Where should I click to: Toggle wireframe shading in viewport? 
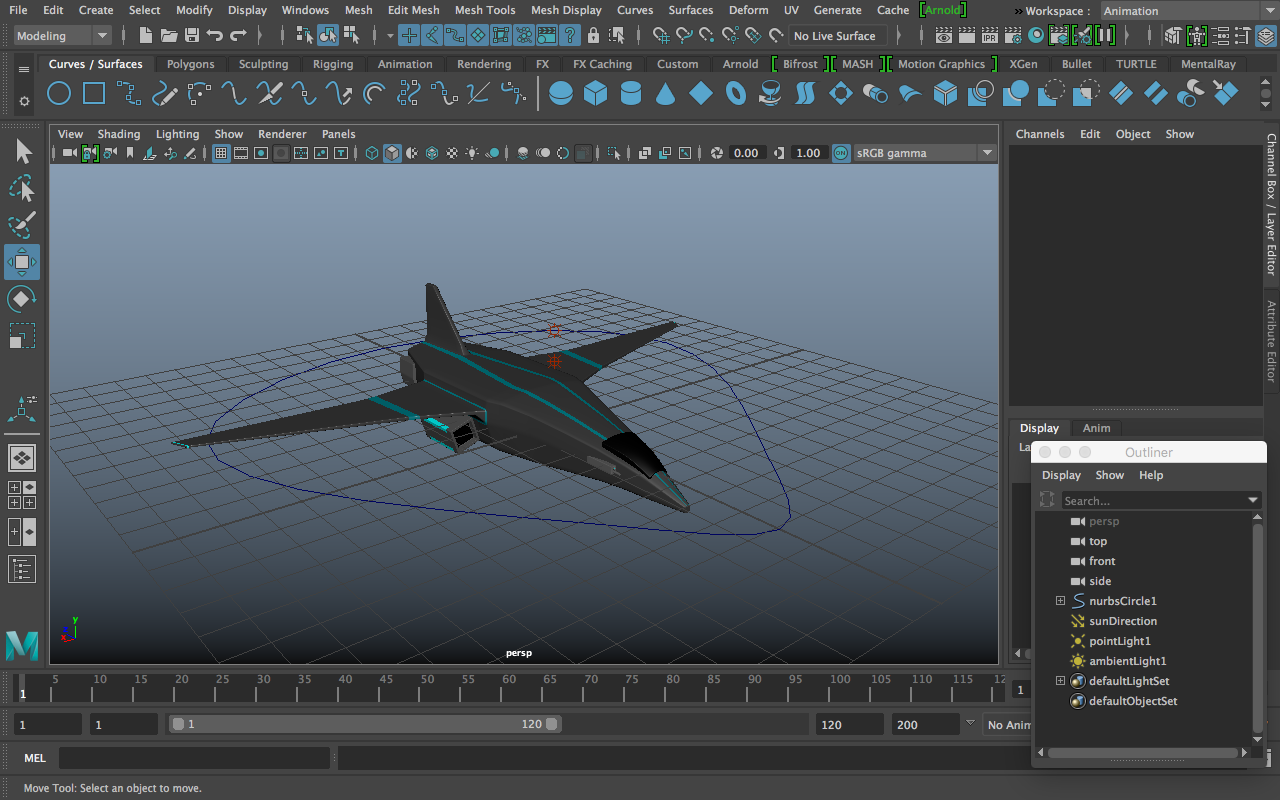click(x=372, y=153)
